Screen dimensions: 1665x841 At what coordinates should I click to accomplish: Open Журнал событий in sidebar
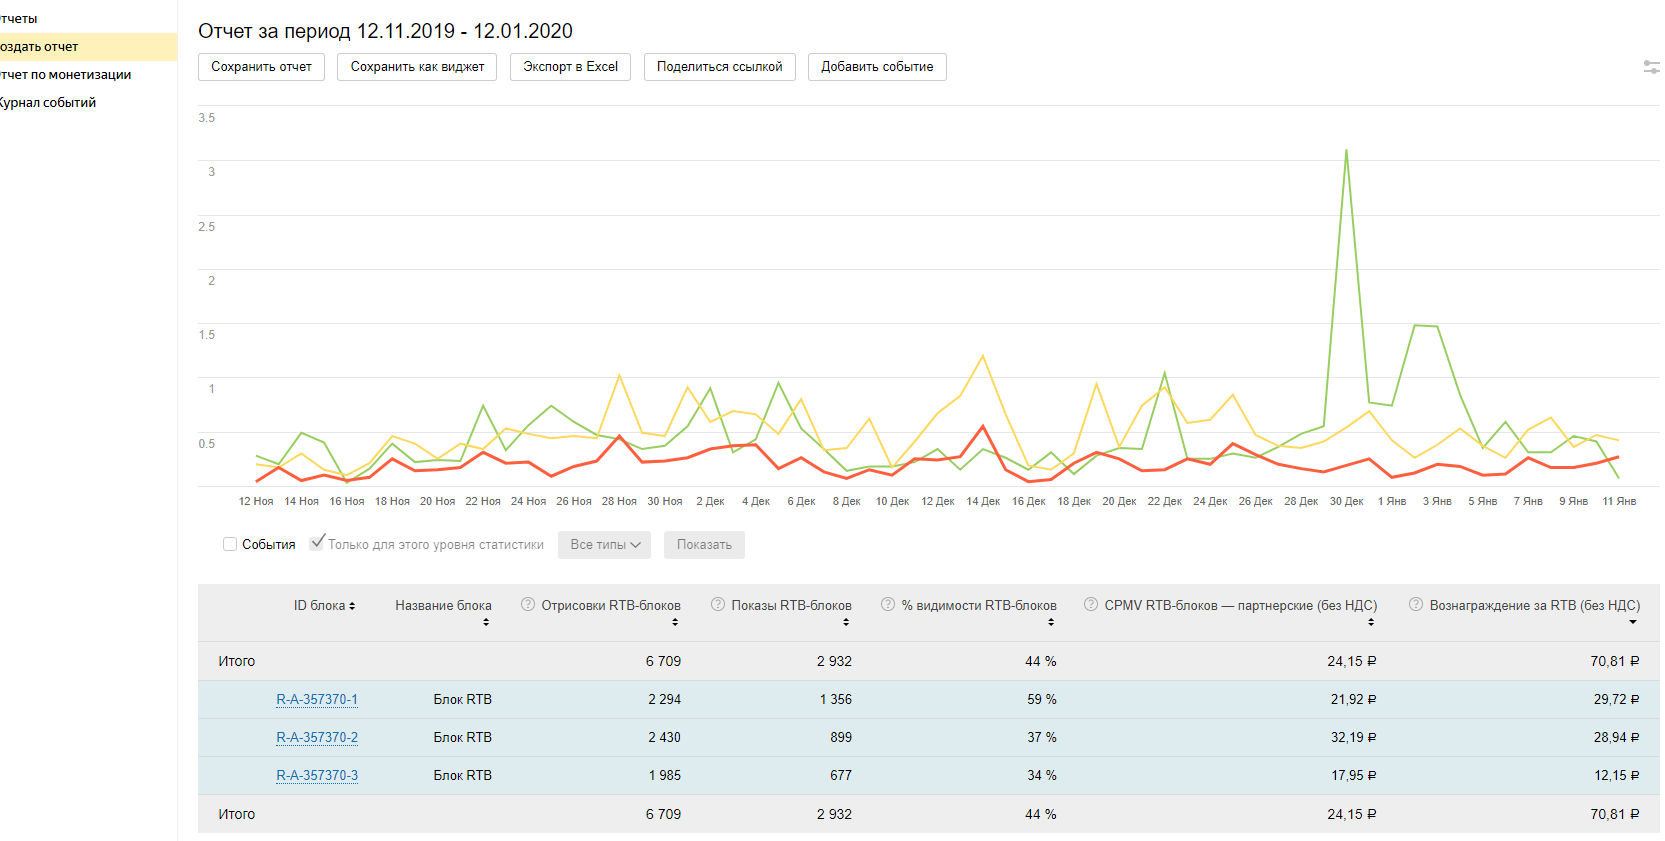click(x=48, y=103)
